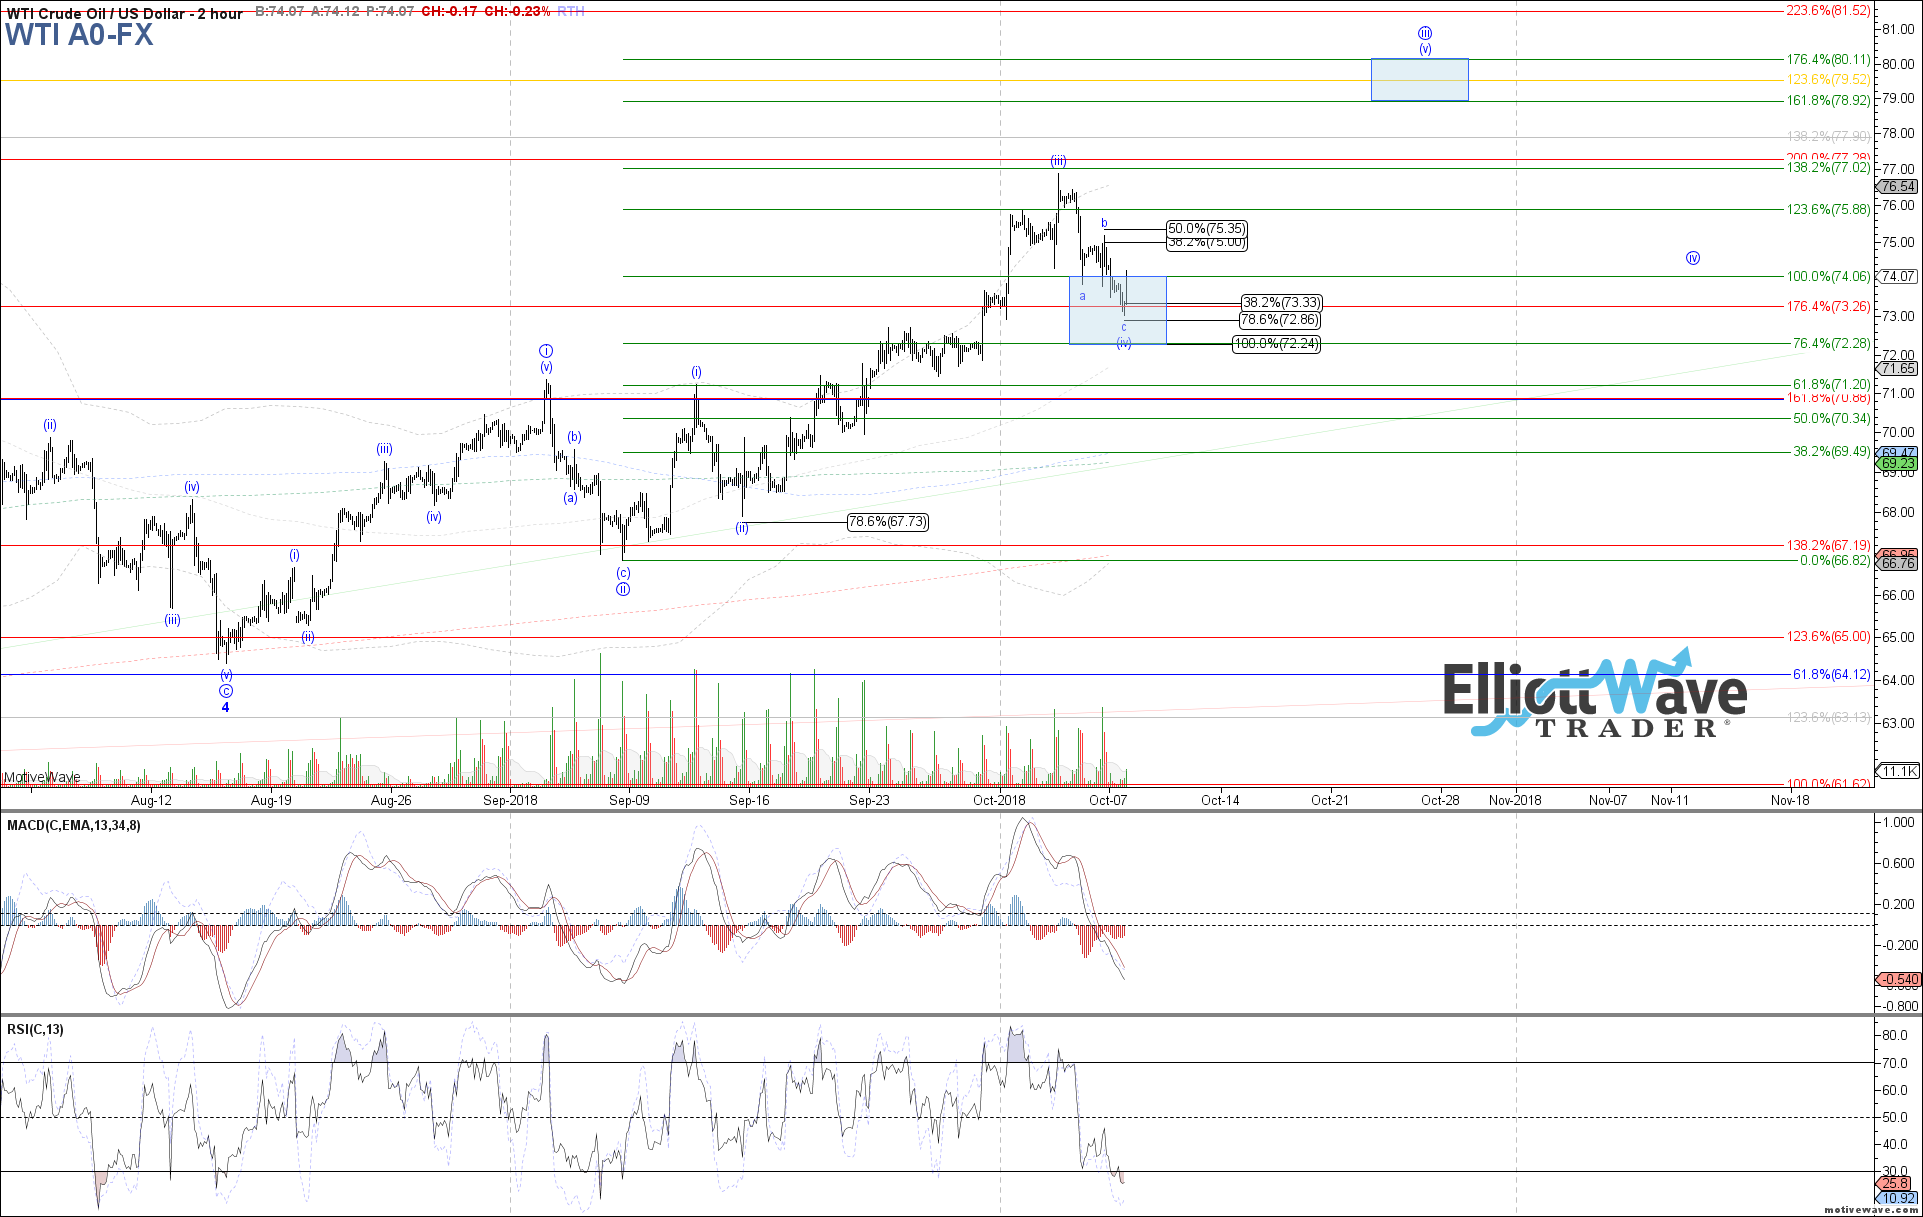
Task: Click the circled i wave label
Action: click(546, 351)
